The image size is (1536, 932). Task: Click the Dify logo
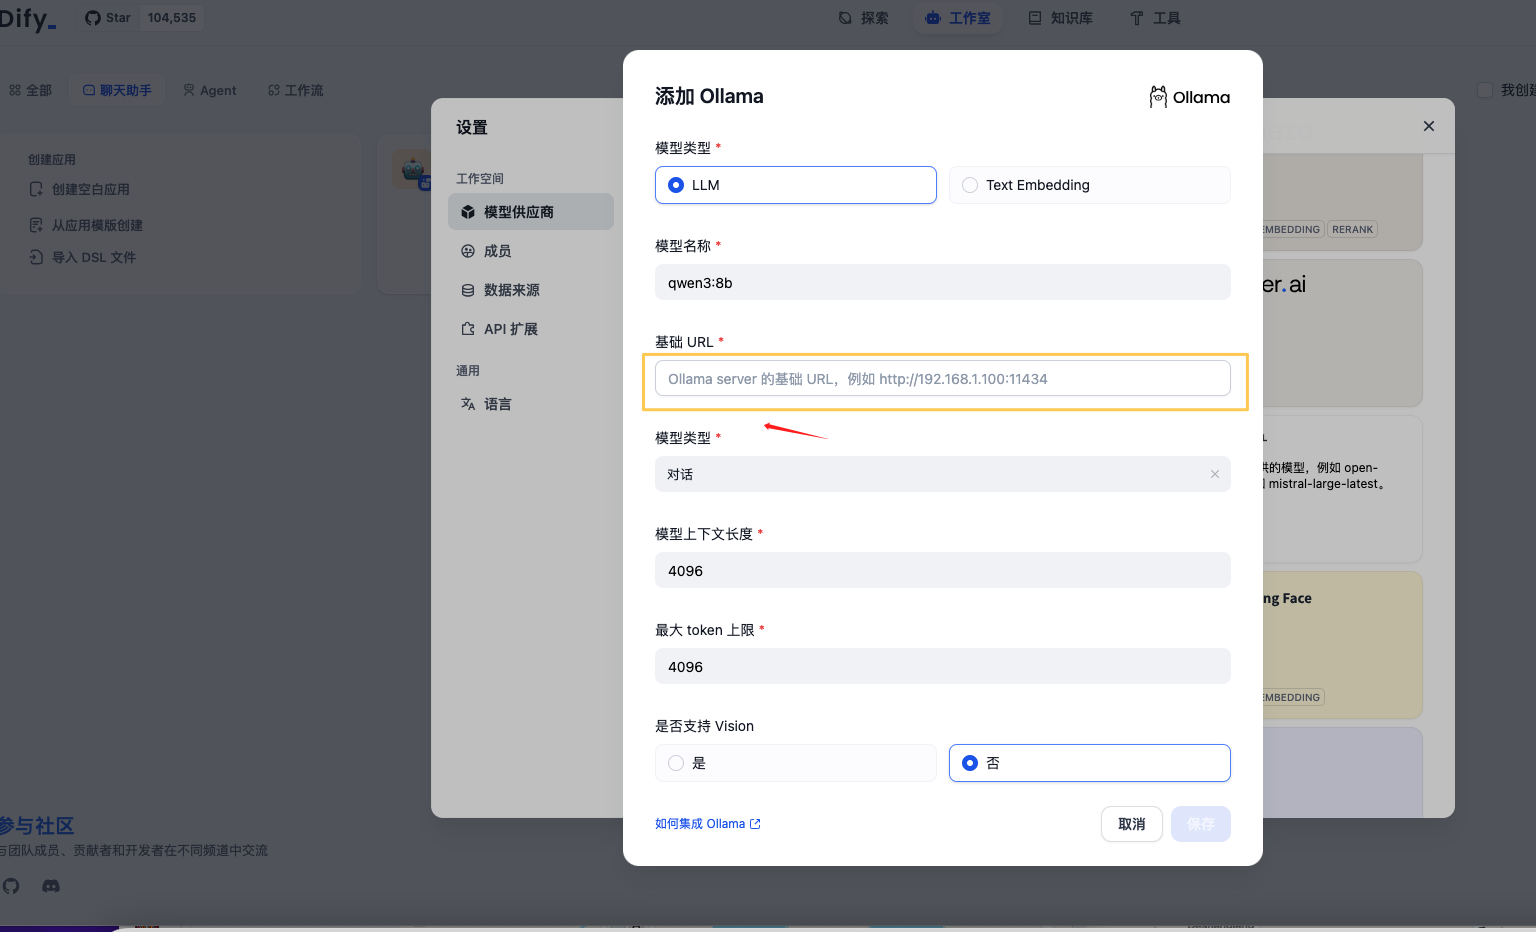[x=27, y=18]
